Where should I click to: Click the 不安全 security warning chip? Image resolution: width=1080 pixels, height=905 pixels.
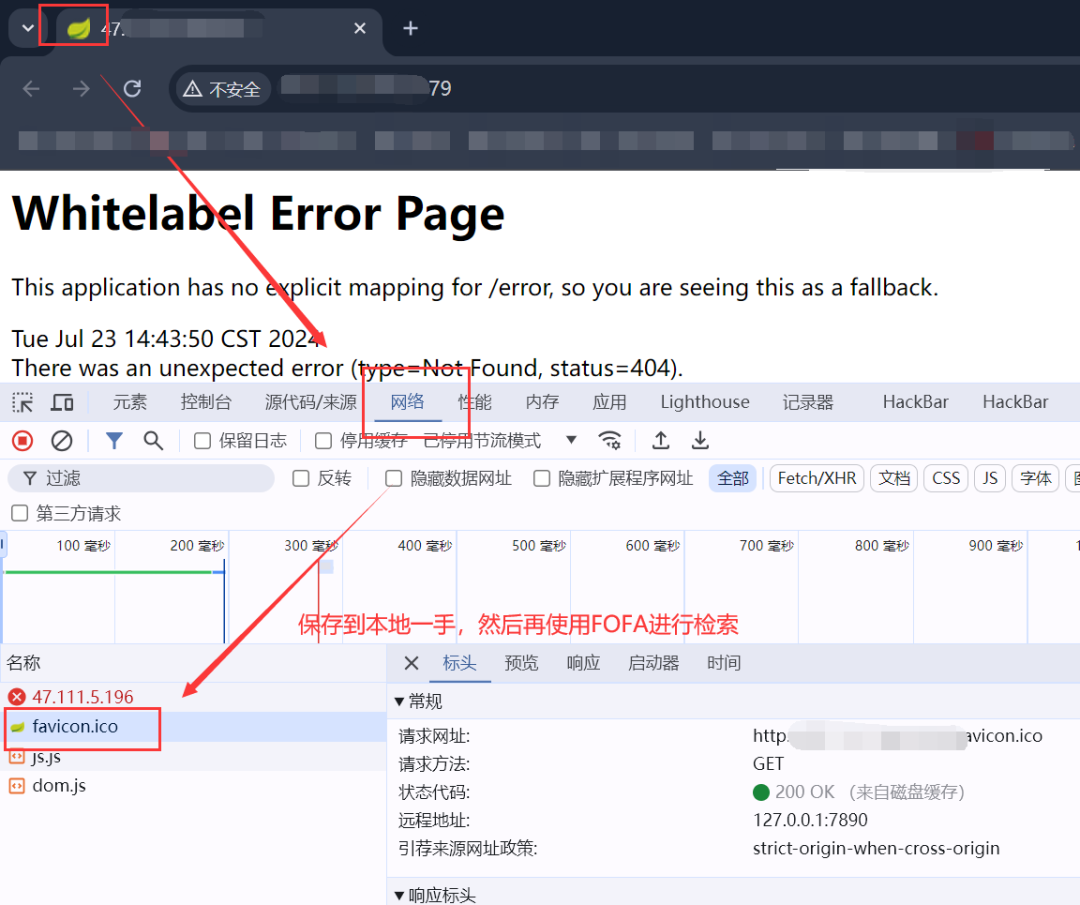point(222,90)
